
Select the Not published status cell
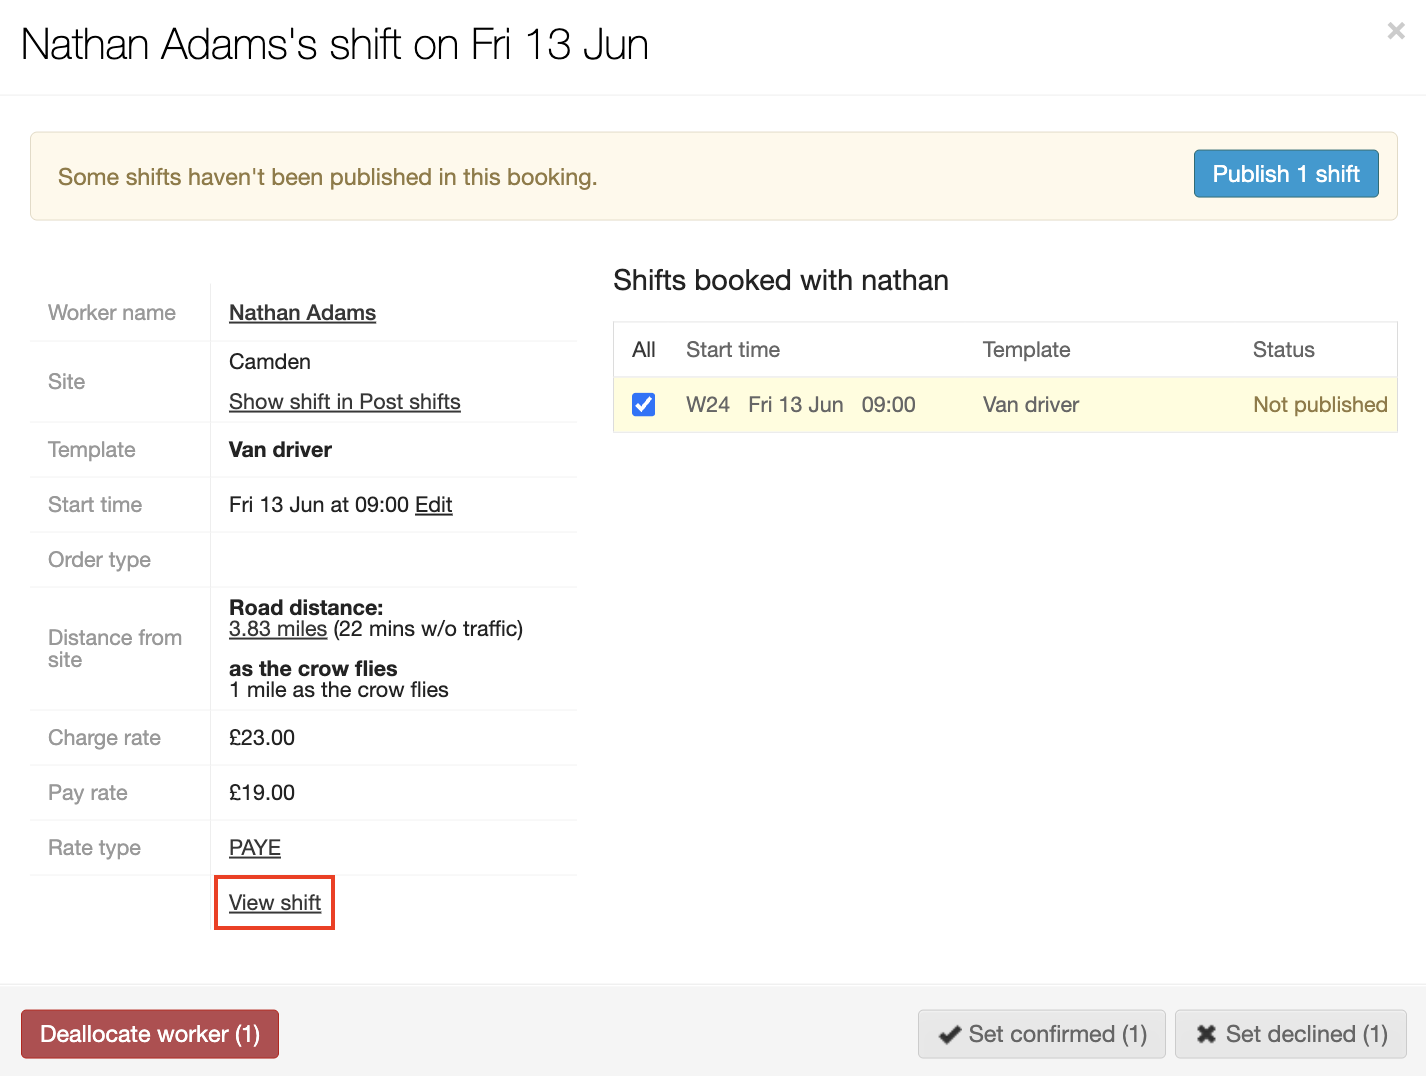pos(1319,405)
